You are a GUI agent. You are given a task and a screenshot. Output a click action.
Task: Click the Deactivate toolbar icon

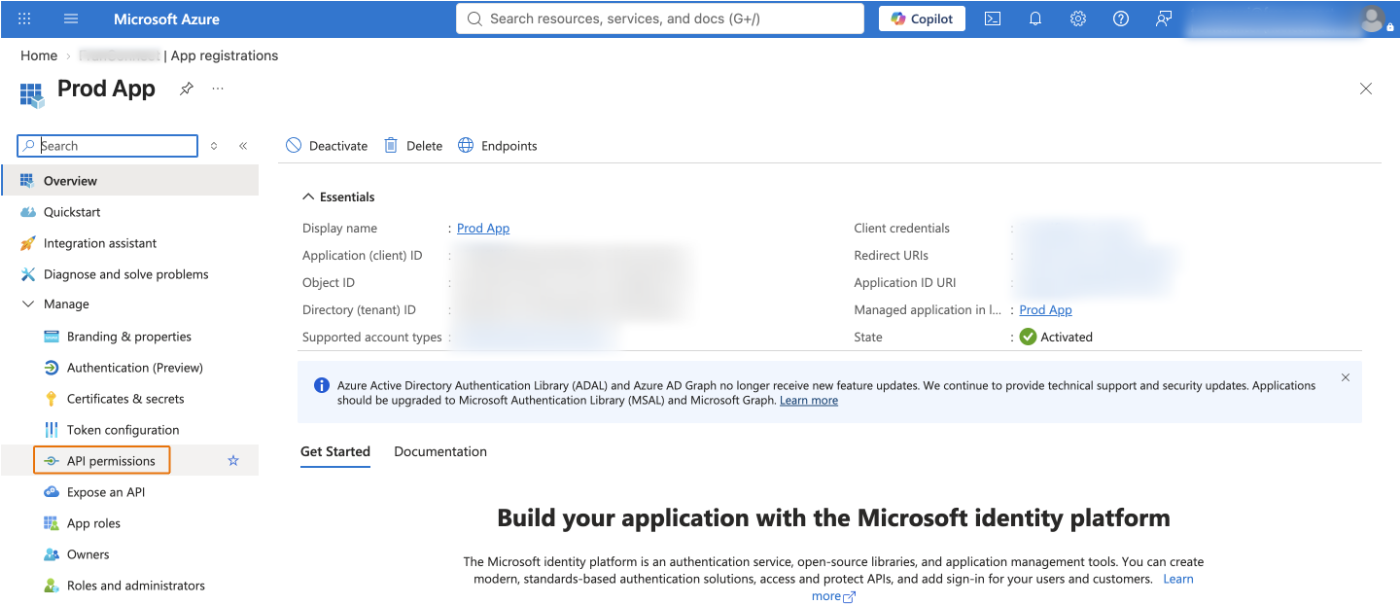pyautogui.click(x=293, y=146)
